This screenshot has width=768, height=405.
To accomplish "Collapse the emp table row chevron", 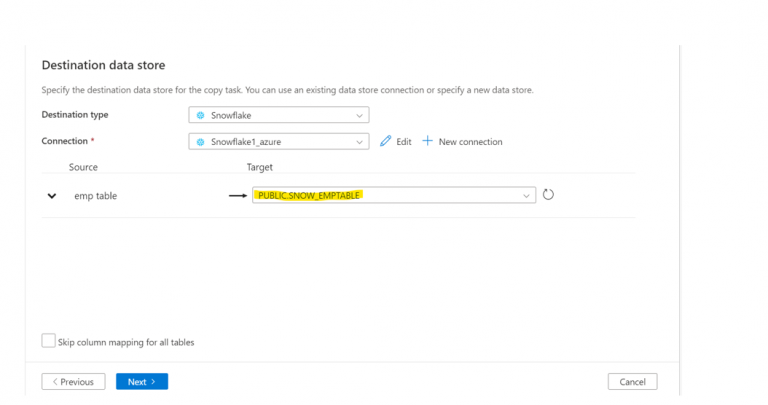I will pos(52,196).
